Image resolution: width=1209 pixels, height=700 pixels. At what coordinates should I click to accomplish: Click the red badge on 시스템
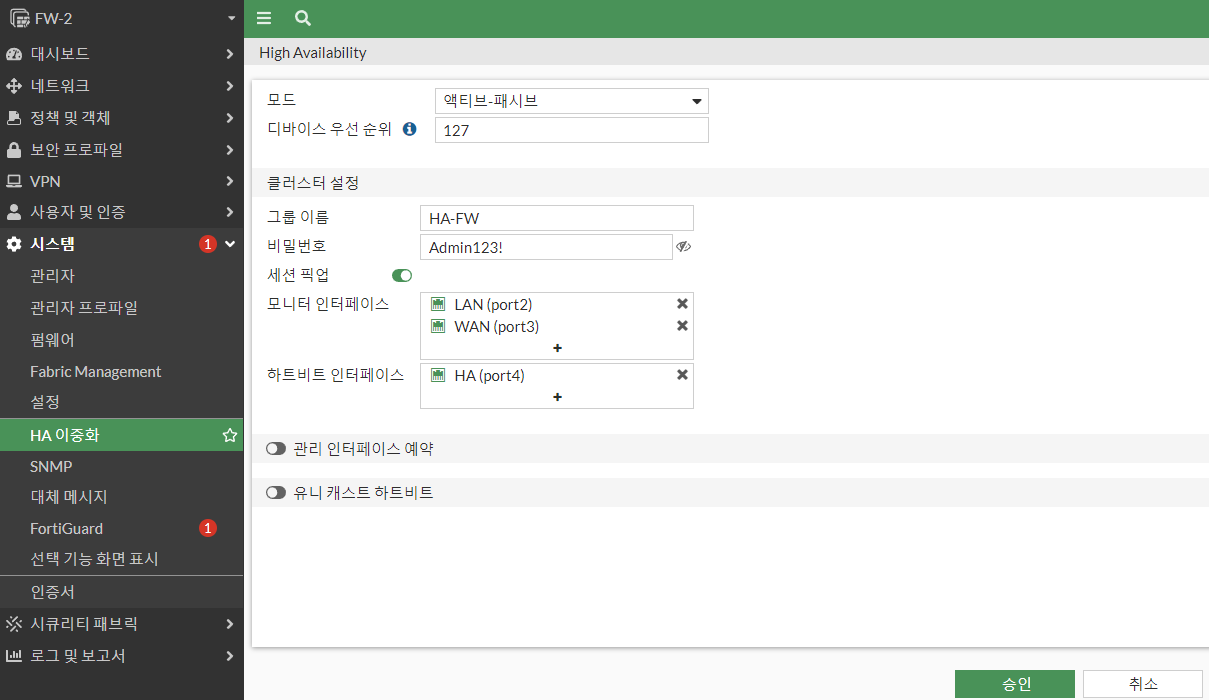[x=207, y=244]
